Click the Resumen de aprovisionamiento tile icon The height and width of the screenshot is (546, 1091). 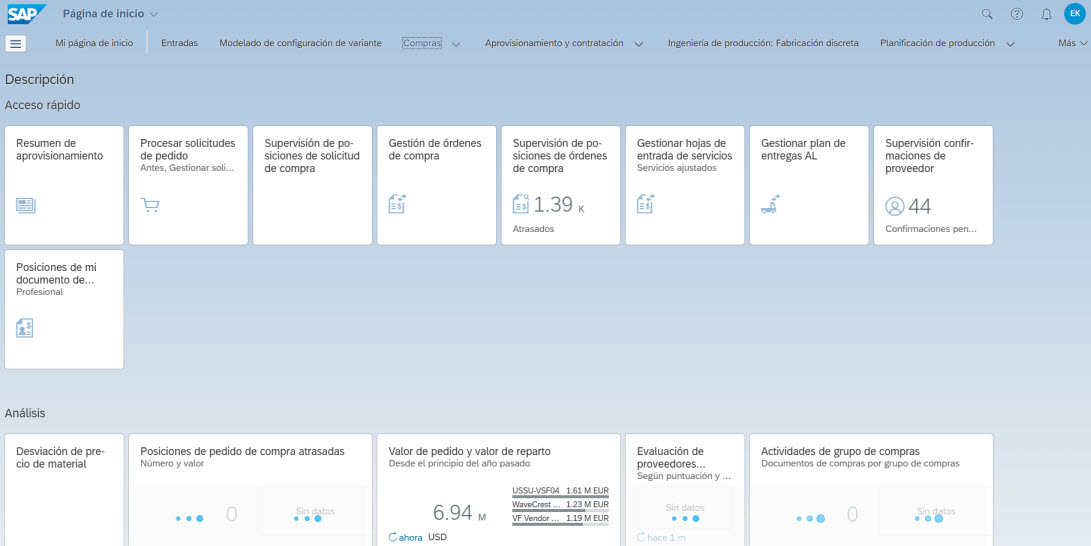[x=26, y=205]
